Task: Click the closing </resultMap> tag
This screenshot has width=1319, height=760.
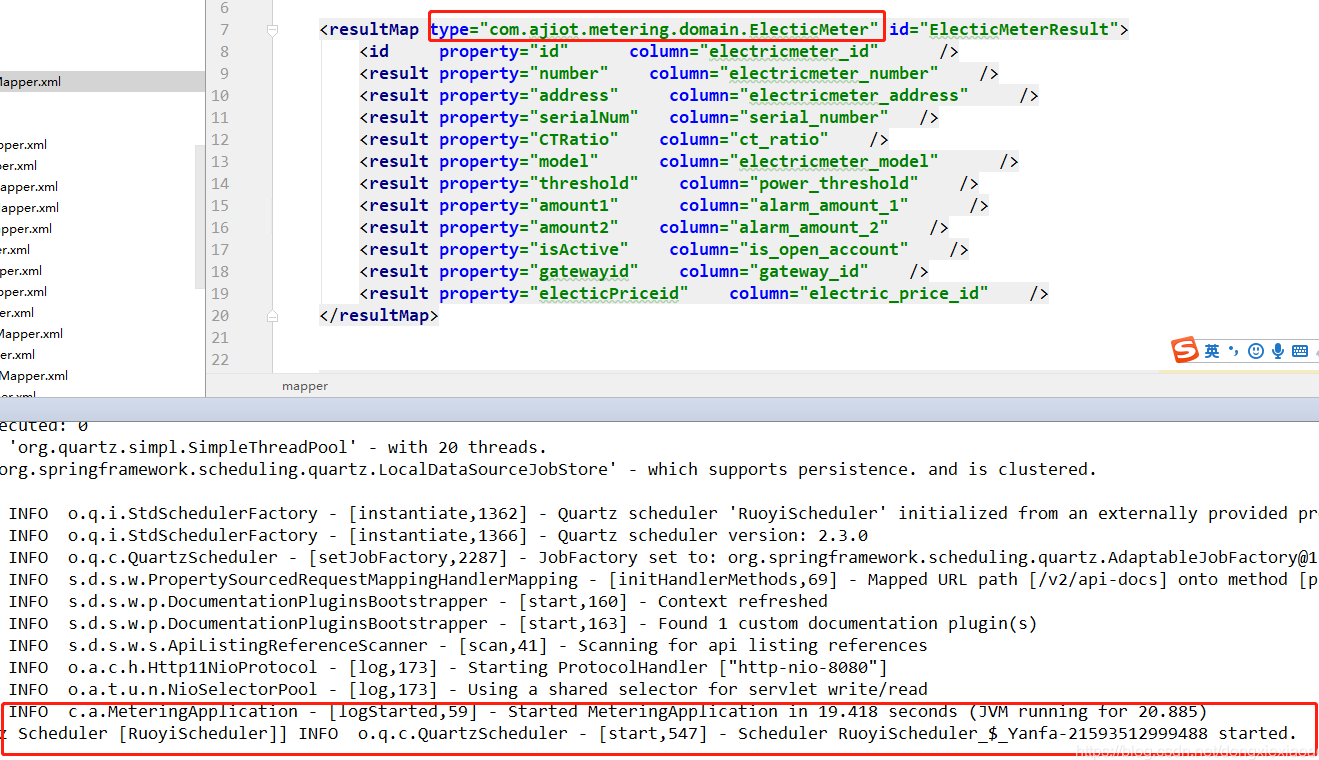Action: tap(379, 316)
